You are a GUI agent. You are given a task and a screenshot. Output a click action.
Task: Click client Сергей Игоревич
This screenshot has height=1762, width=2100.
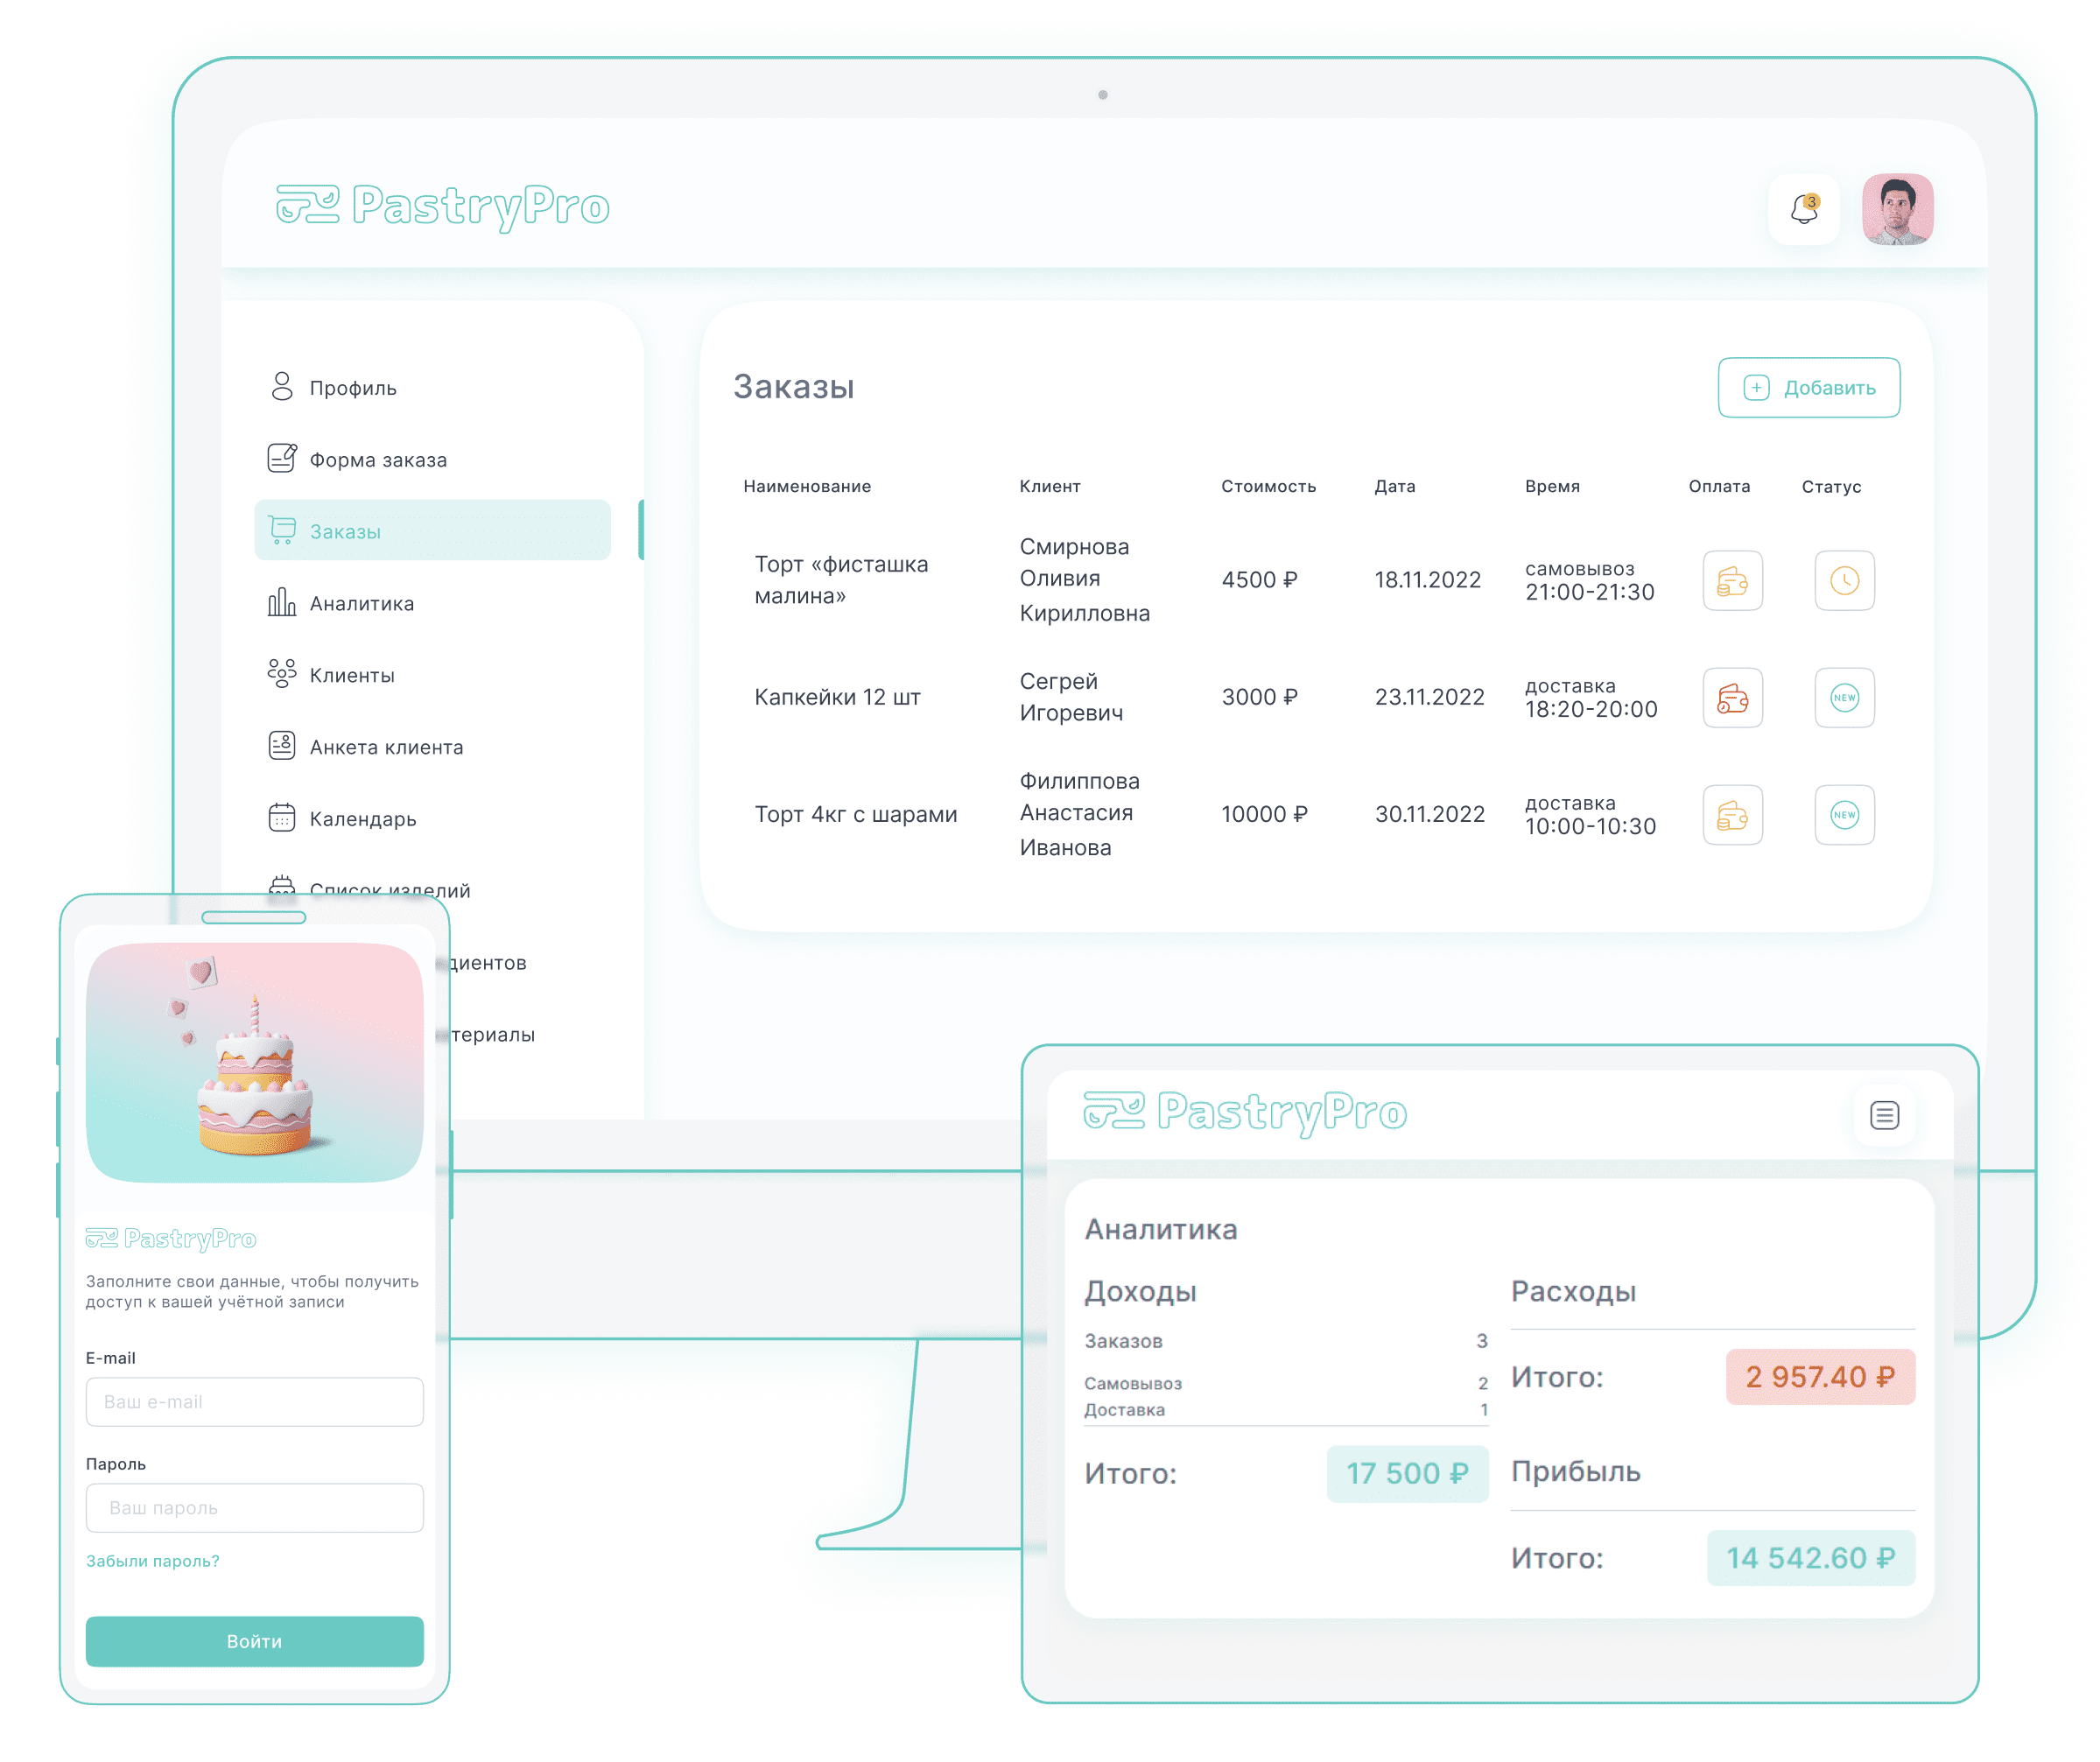1071,697
